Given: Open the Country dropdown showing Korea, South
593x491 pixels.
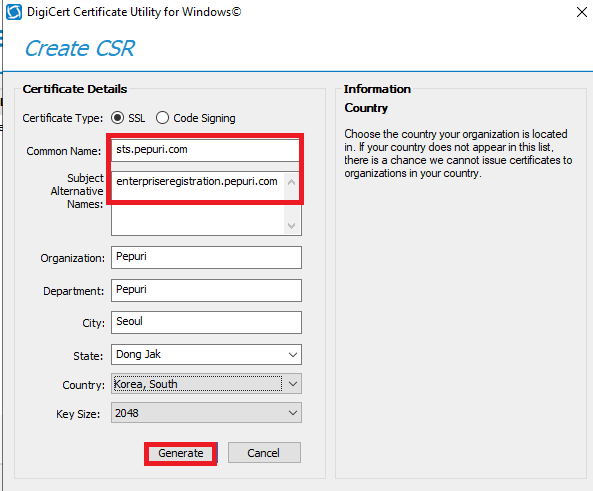Looking at the screenshot, I should (x=206, y=384).
